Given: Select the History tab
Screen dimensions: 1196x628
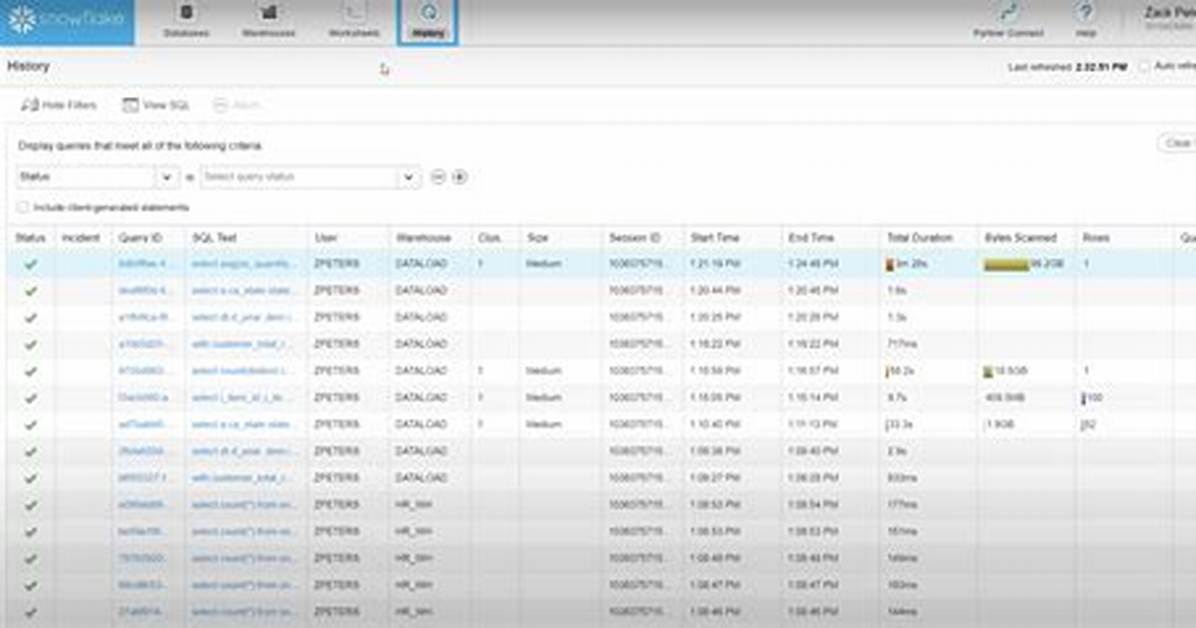Looking at the screenshot, I should 428,21.
